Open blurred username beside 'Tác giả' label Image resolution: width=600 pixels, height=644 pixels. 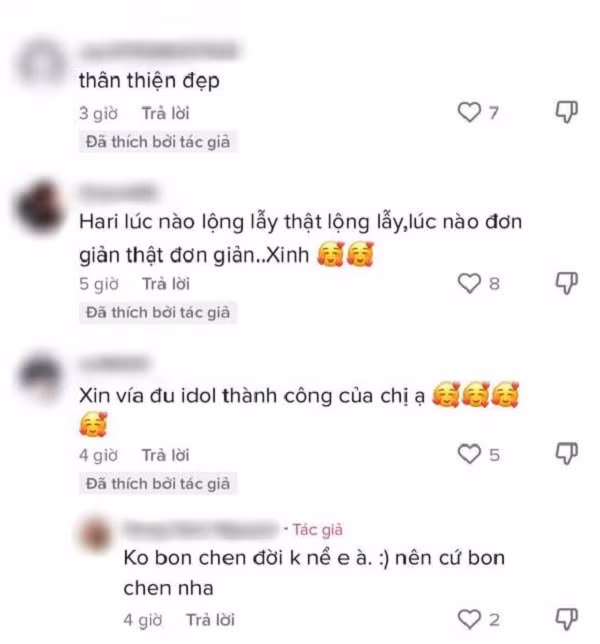(x=201, y=529)
